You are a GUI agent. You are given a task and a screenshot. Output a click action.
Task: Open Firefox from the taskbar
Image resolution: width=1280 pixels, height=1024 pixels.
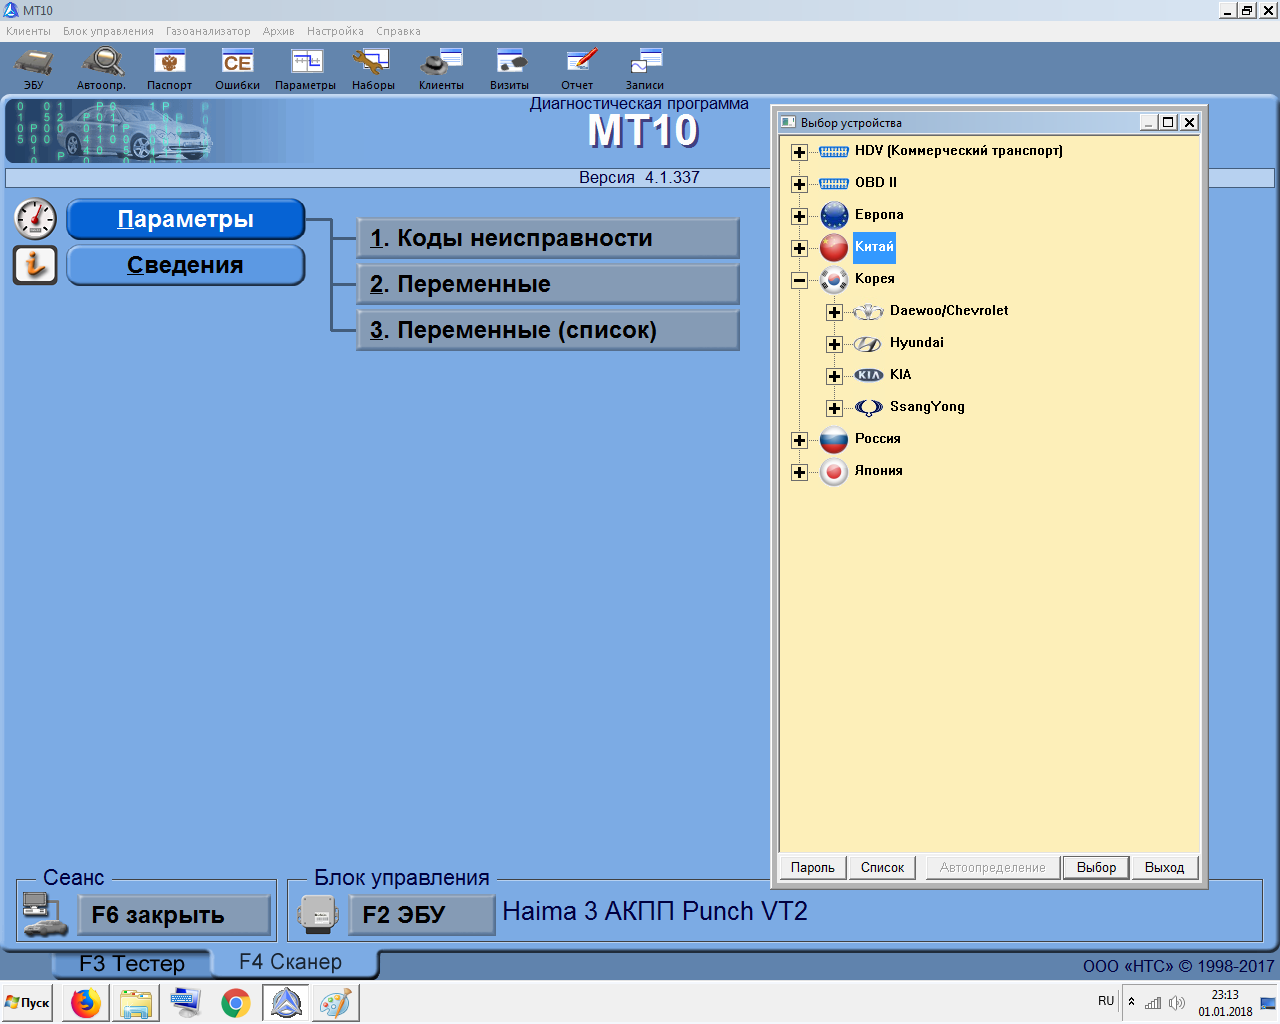click(x=86, y=1002)
